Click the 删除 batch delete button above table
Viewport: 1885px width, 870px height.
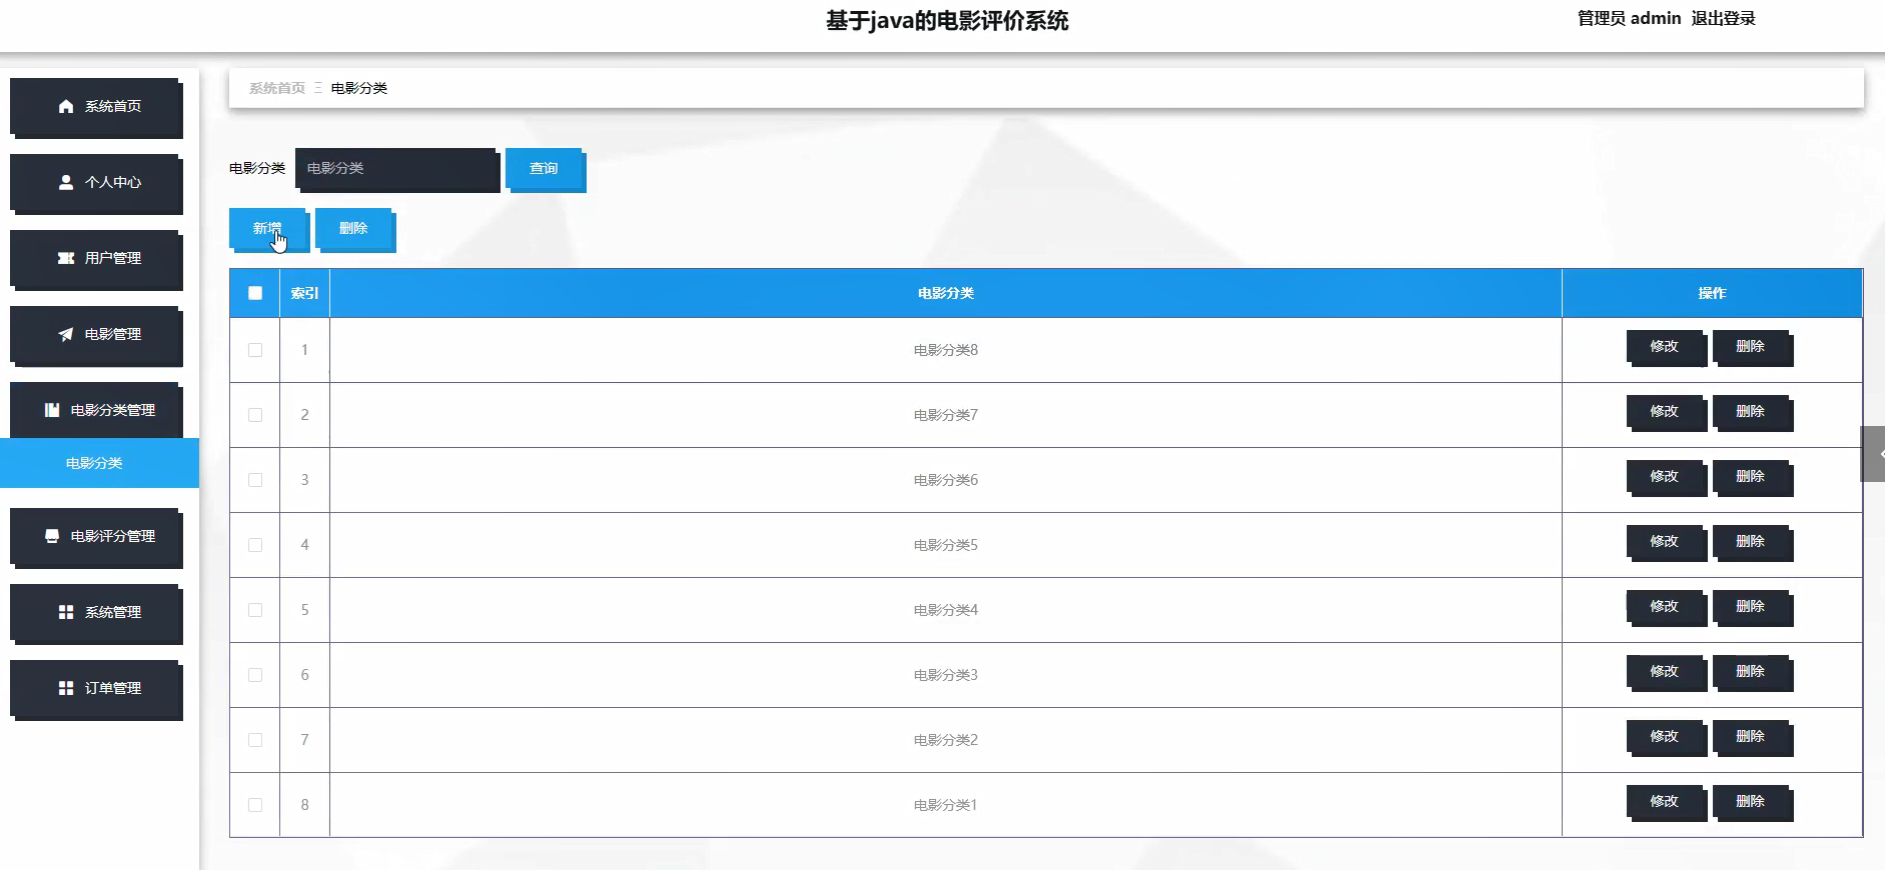pos(355,229)
